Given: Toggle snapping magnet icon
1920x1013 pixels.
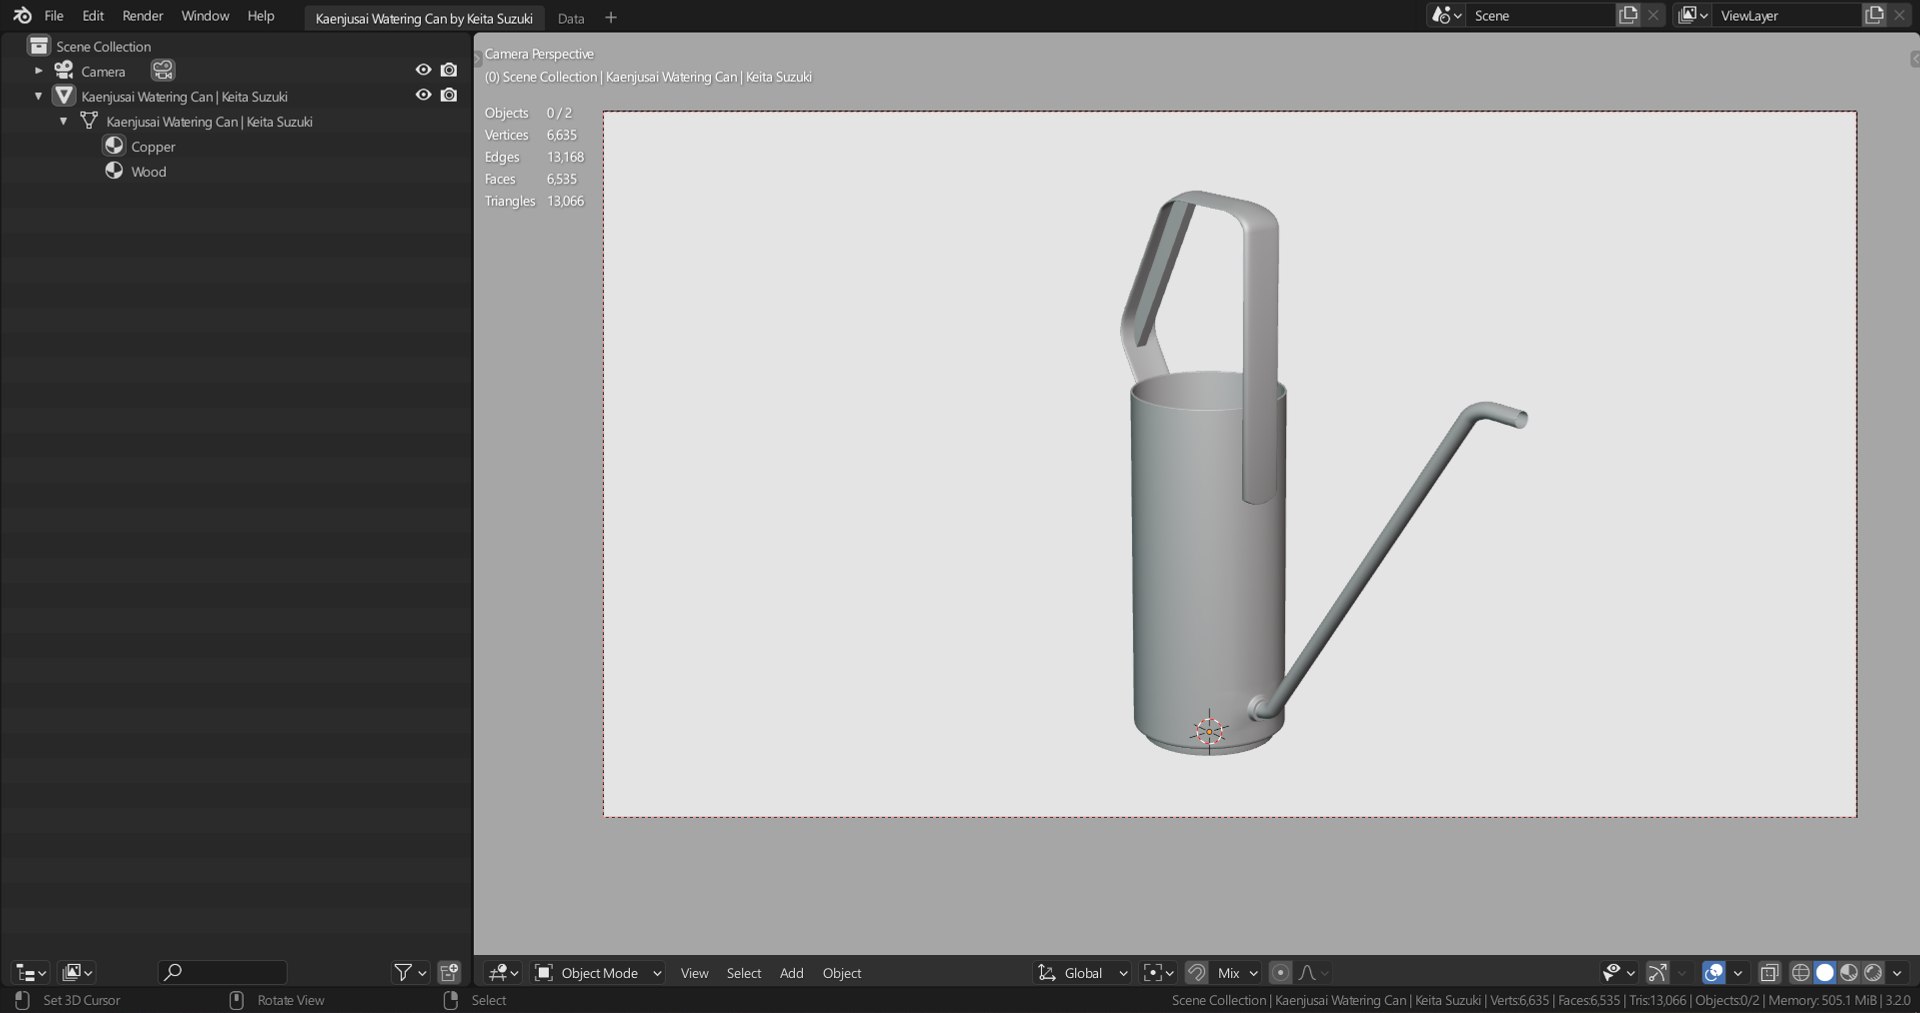Looking at the screenshot, I should coord(1196,972).
